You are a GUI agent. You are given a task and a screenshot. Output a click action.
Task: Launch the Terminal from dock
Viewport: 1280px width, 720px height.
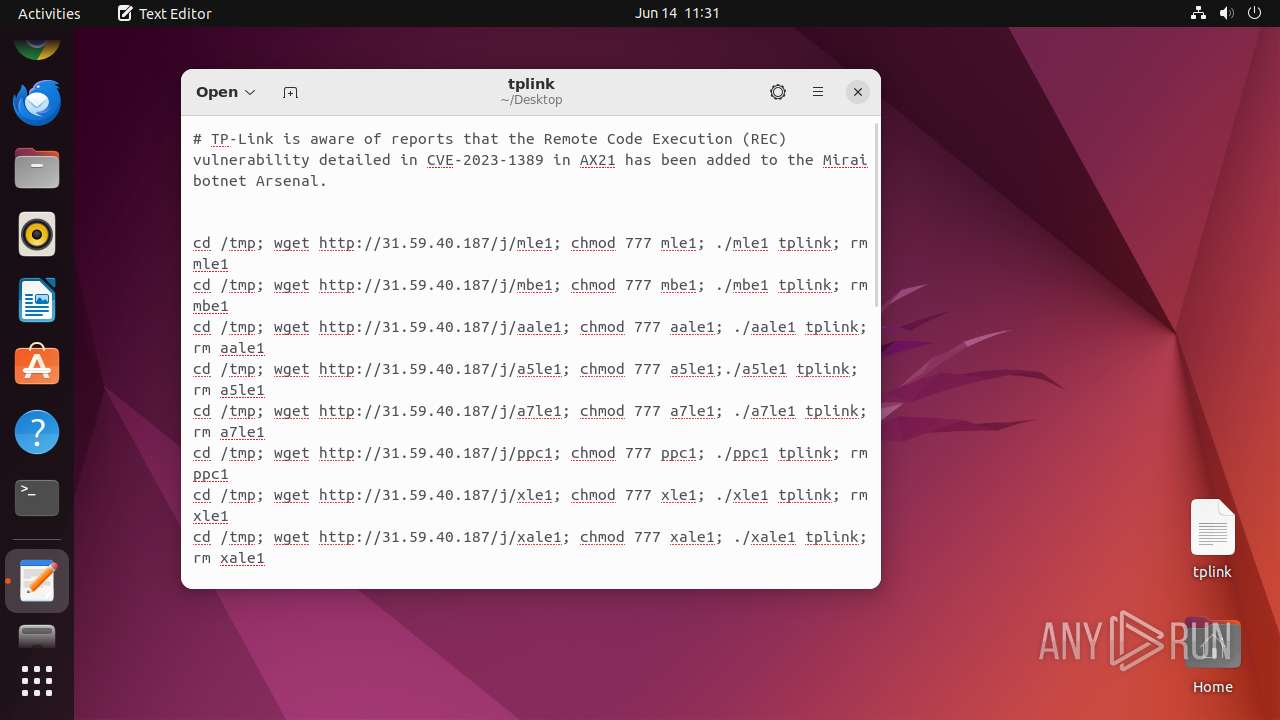click(37, 498)
